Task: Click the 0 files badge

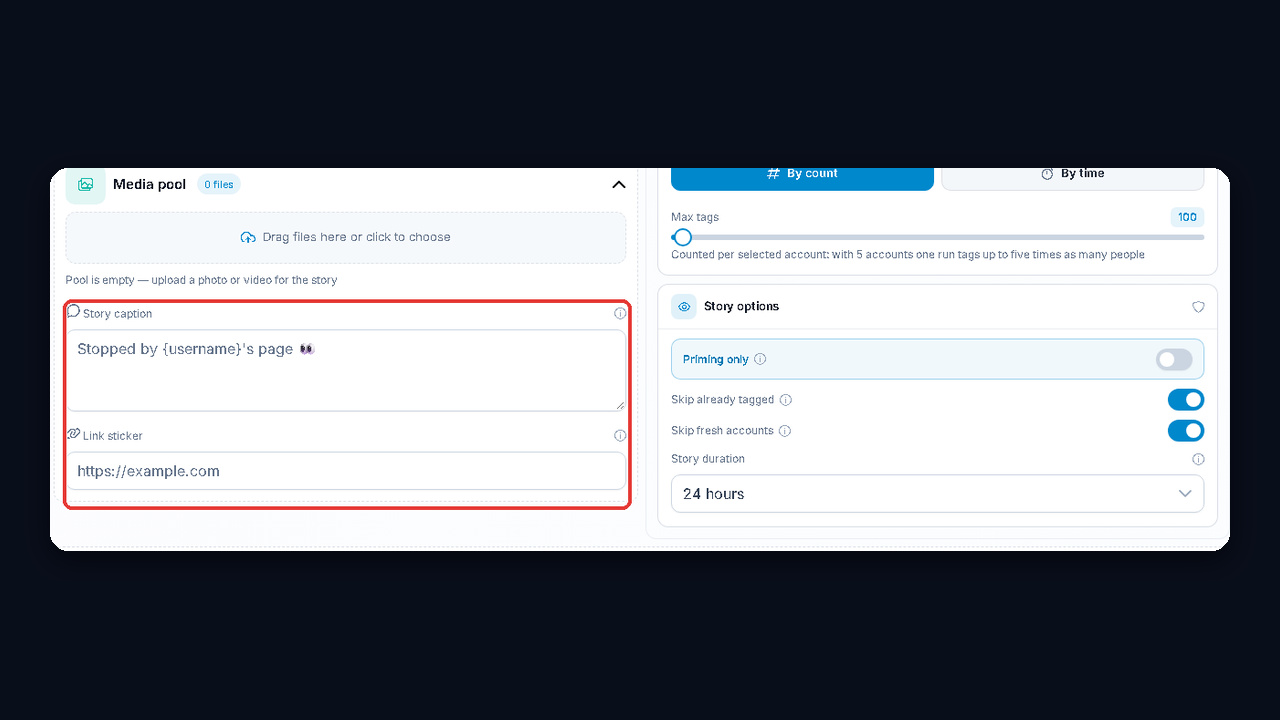Action: 219,185
